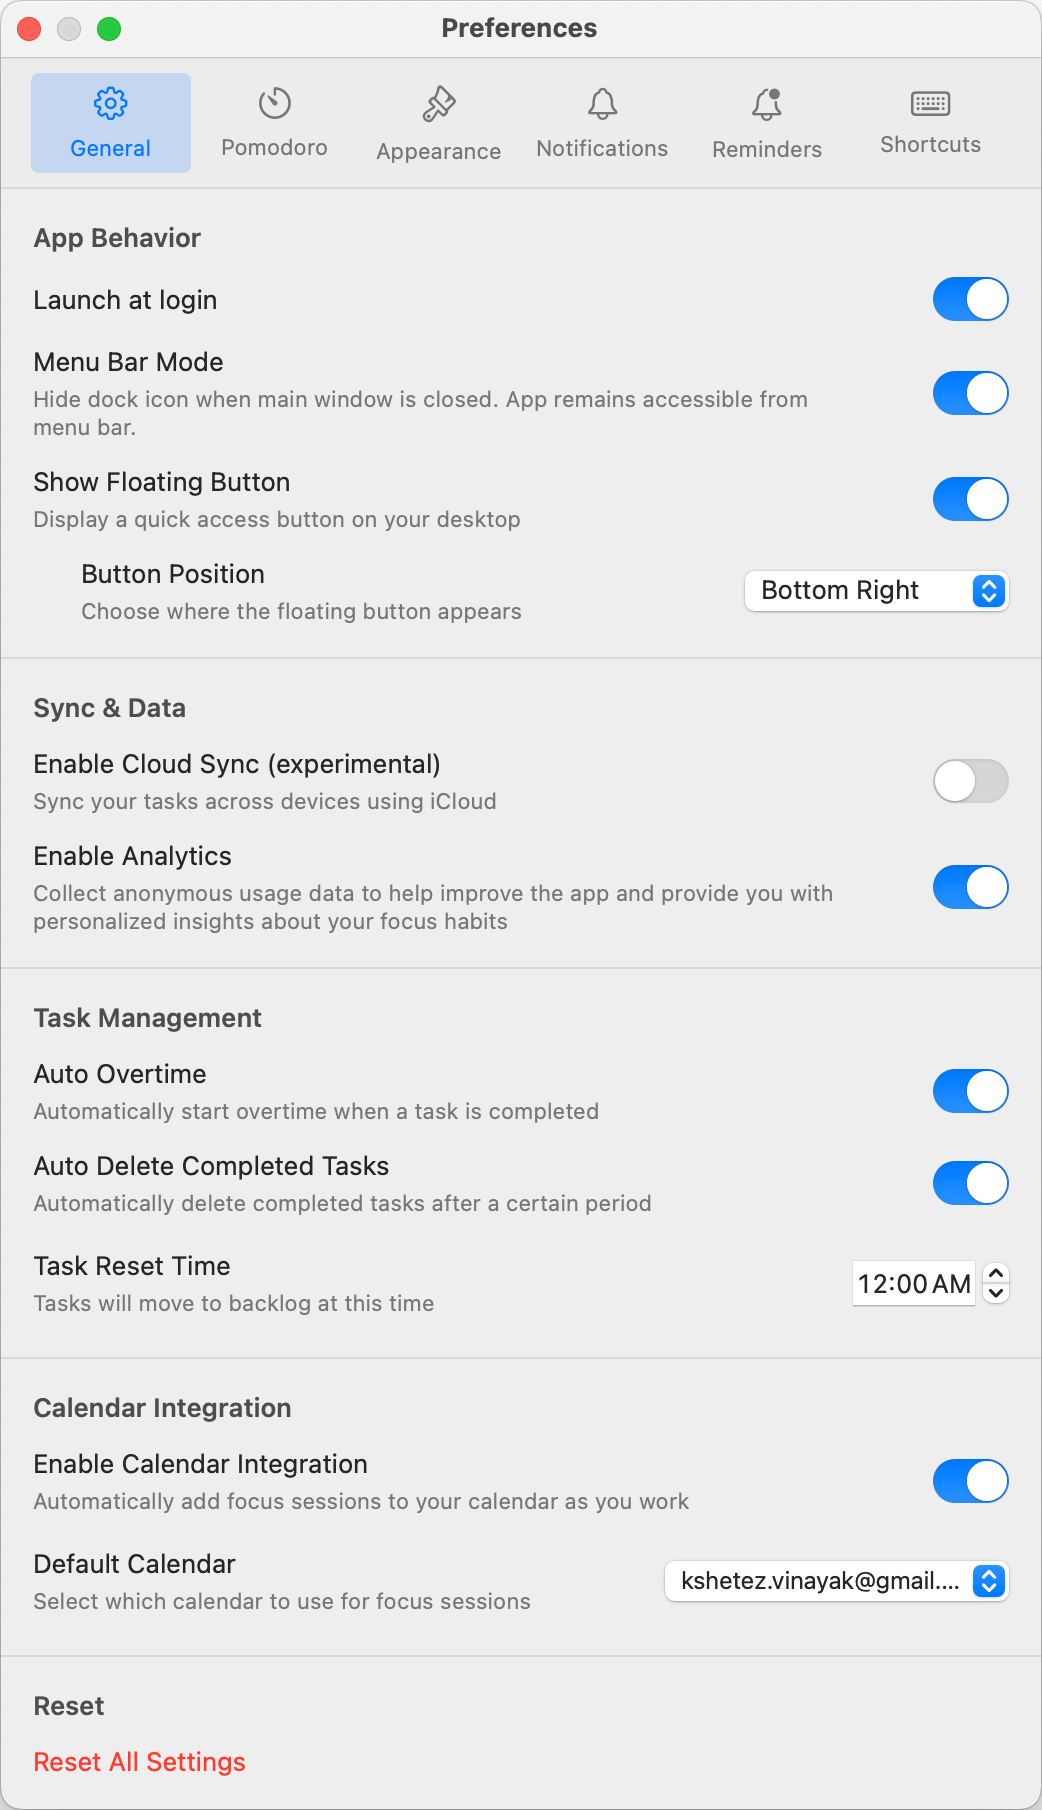Switch to the Notifications tab label
The width and height of the screenshot is (1042, 1810).
(x=602, y=148)
